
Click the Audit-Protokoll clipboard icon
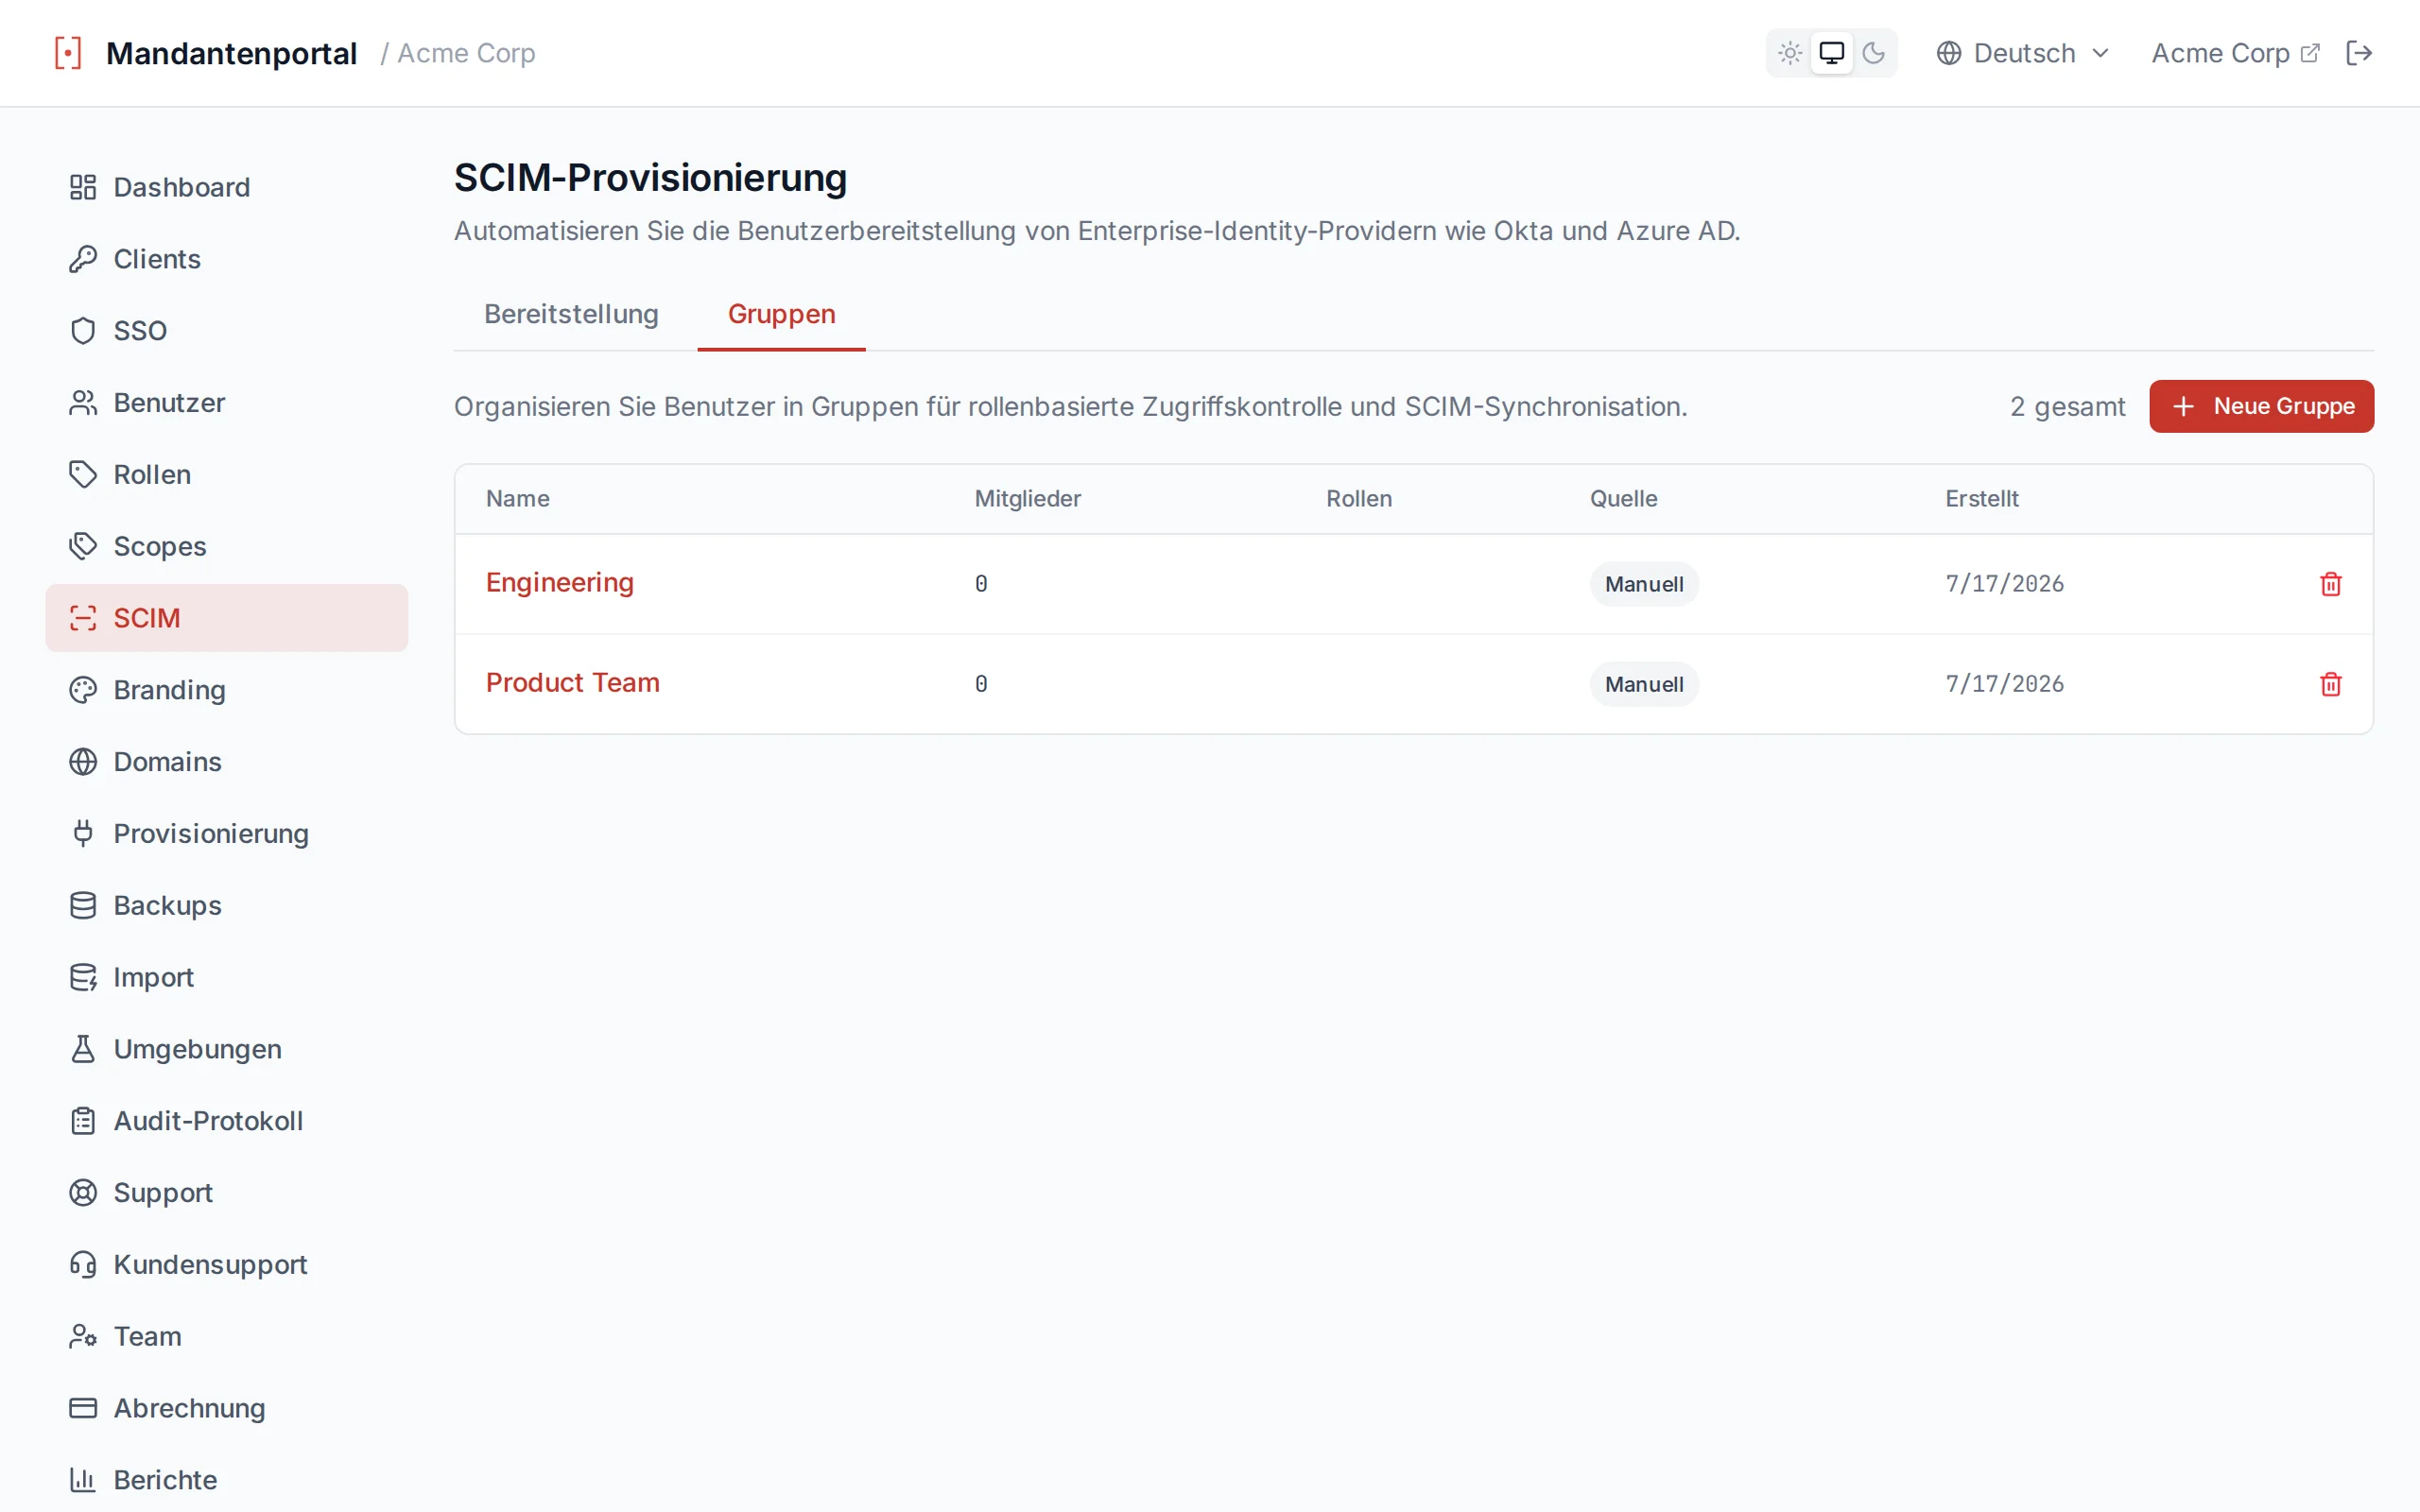83,1121
